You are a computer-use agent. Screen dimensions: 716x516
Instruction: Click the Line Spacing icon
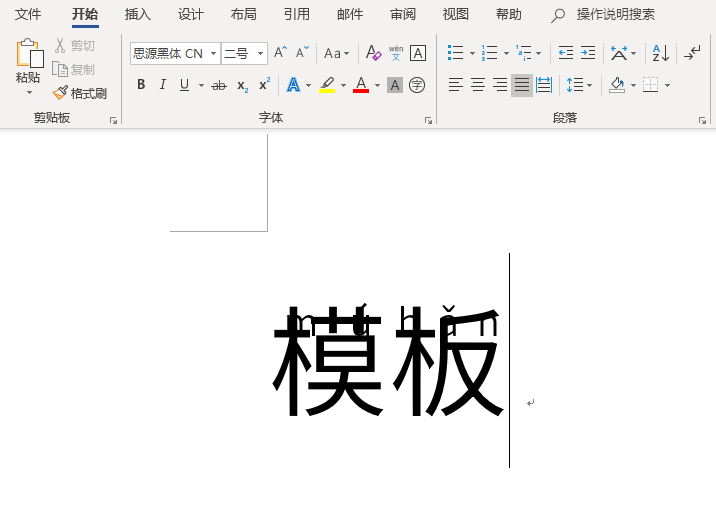[x=575, y=85]
